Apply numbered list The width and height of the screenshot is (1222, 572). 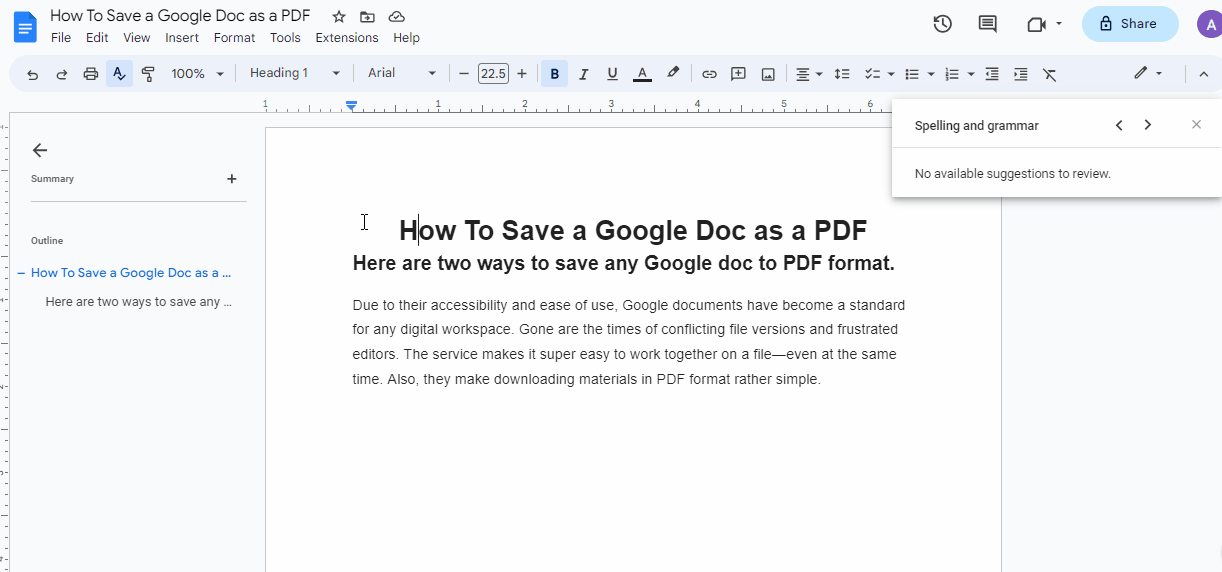(952, 74)
